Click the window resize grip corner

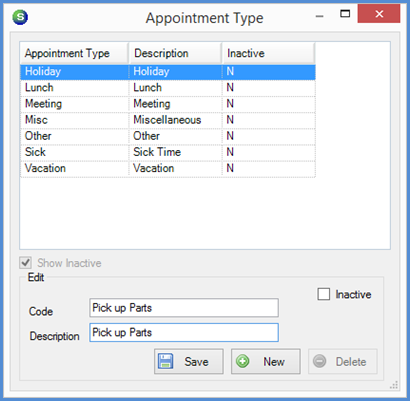point(394,385)
